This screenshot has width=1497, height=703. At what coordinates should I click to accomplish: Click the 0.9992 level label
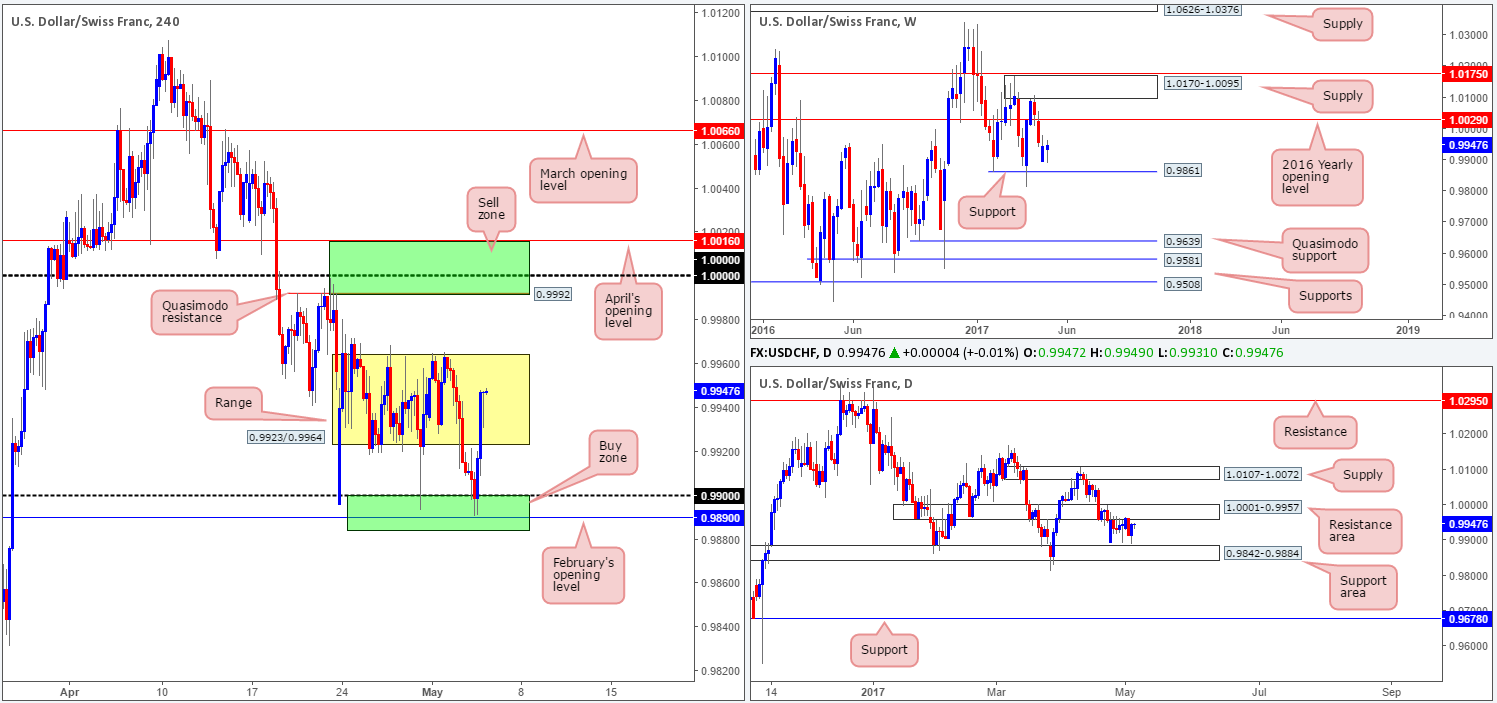tap(553, 295)
